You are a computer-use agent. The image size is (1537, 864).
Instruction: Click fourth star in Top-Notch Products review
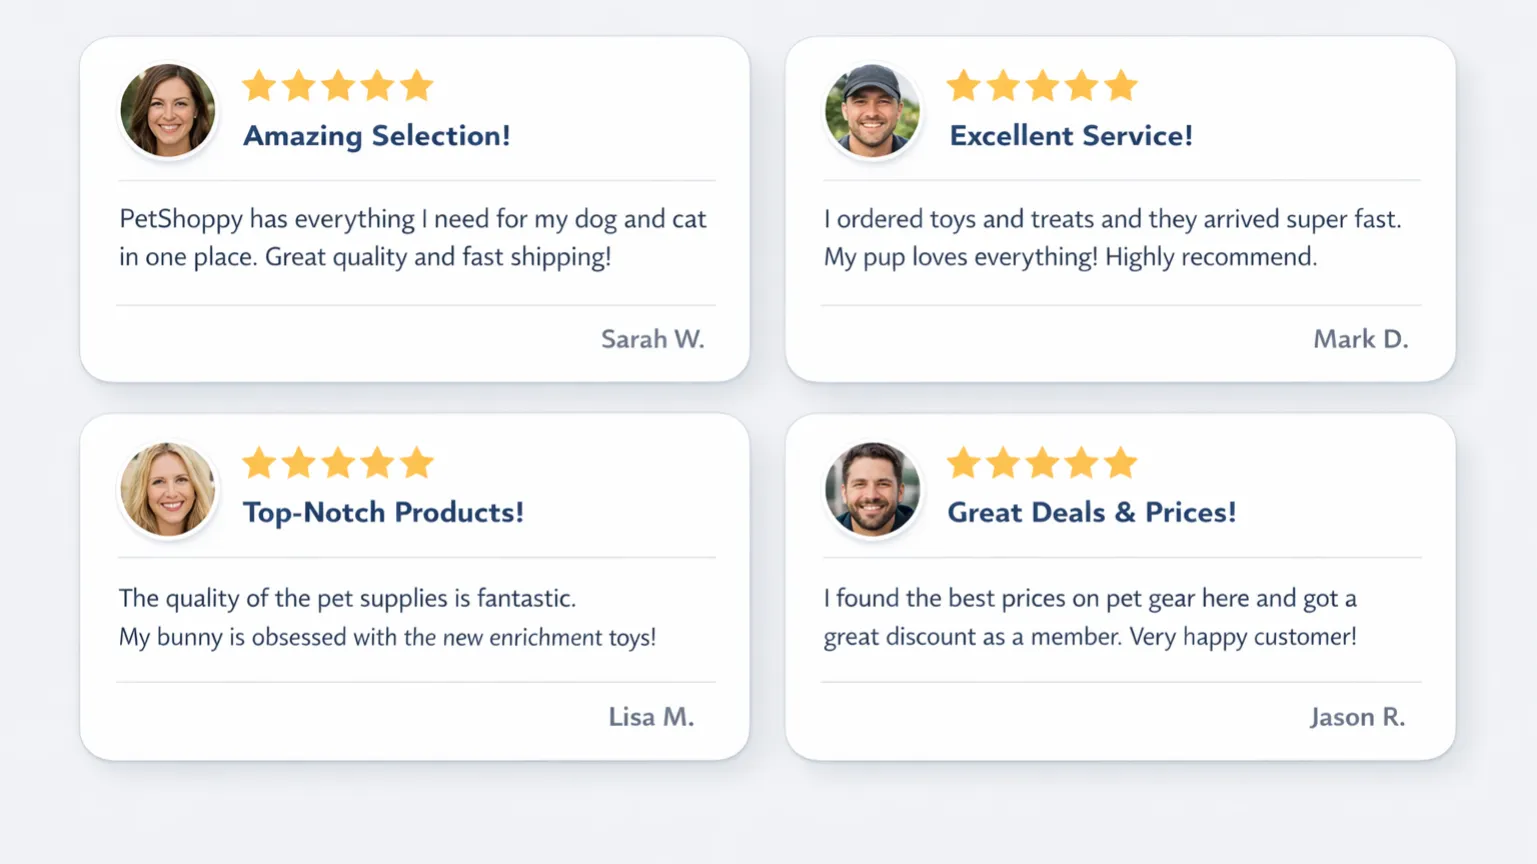[378, 463]
